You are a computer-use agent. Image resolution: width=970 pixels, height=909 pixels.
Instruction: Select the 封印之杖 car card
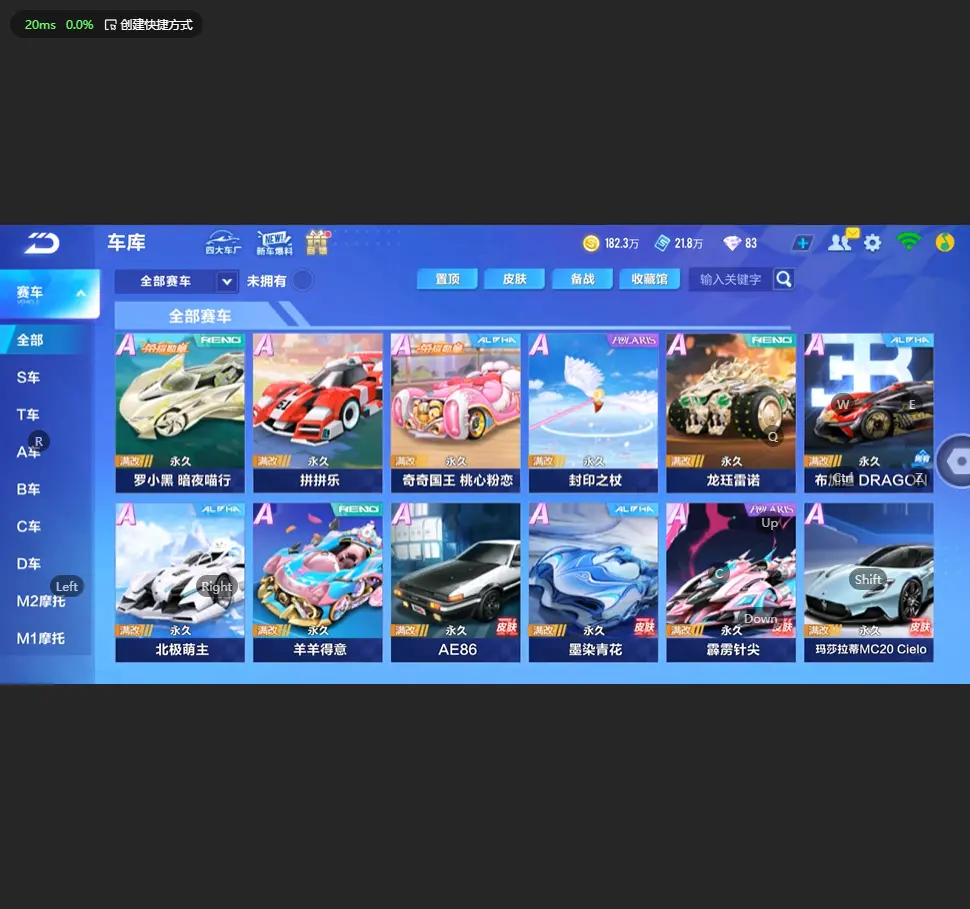point(593,413)
